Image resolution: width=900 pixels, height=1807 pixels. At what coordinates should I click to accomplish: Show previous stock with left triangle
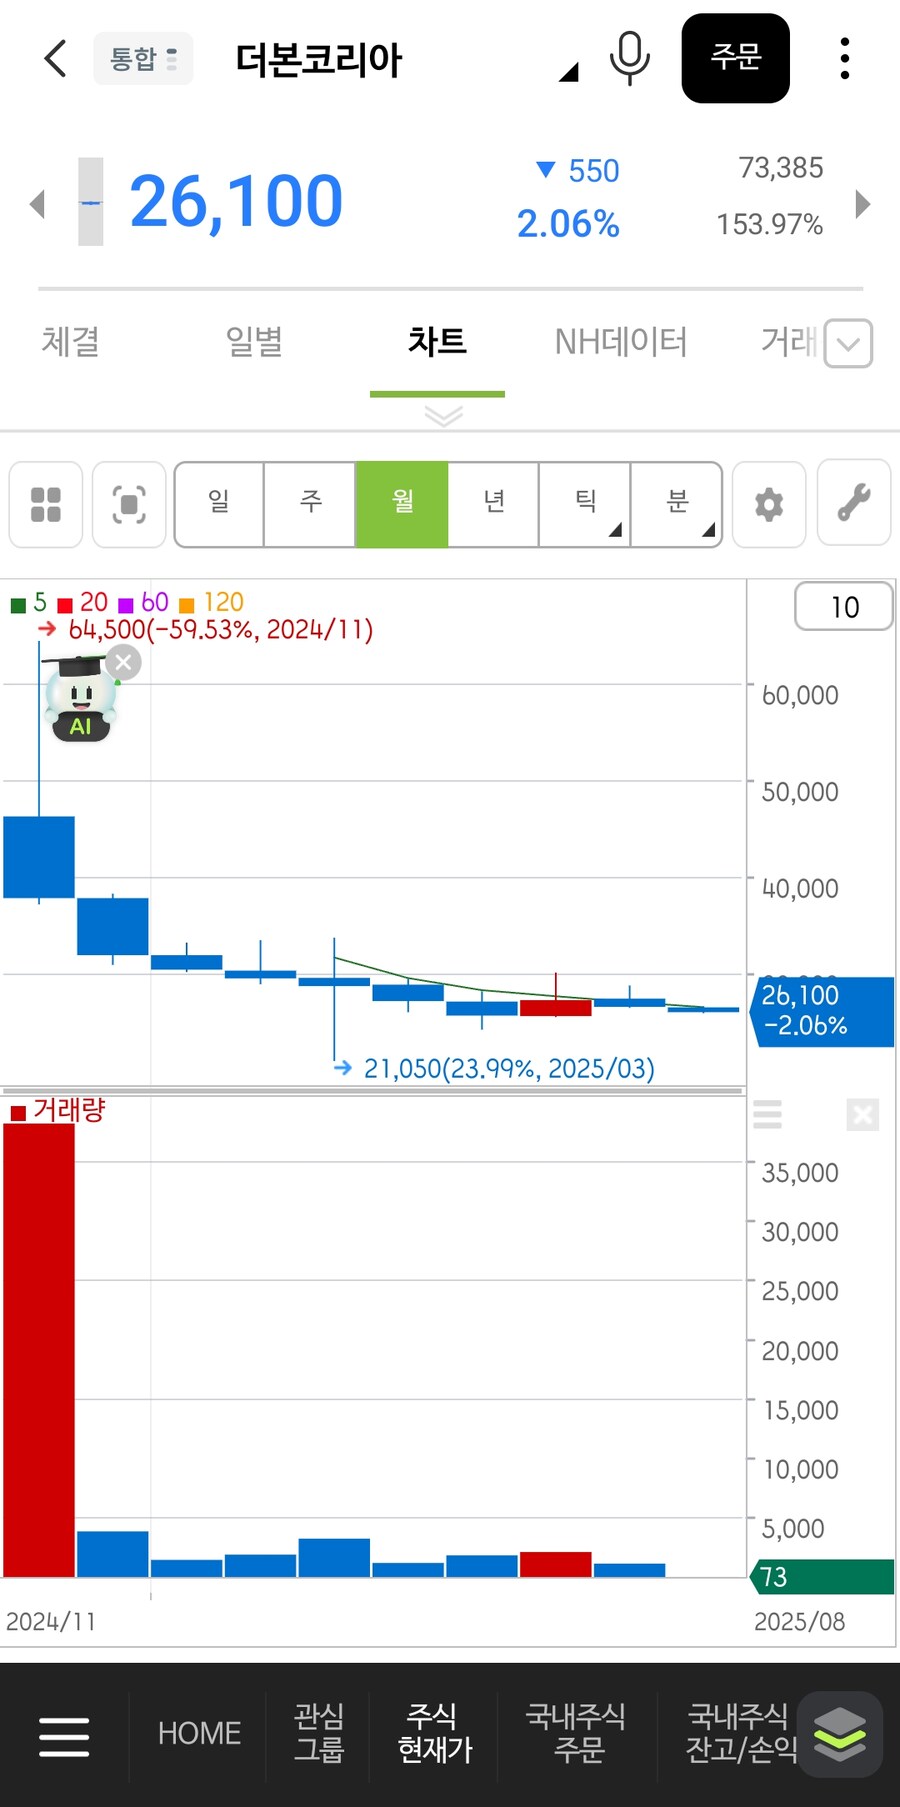point(37,204)
